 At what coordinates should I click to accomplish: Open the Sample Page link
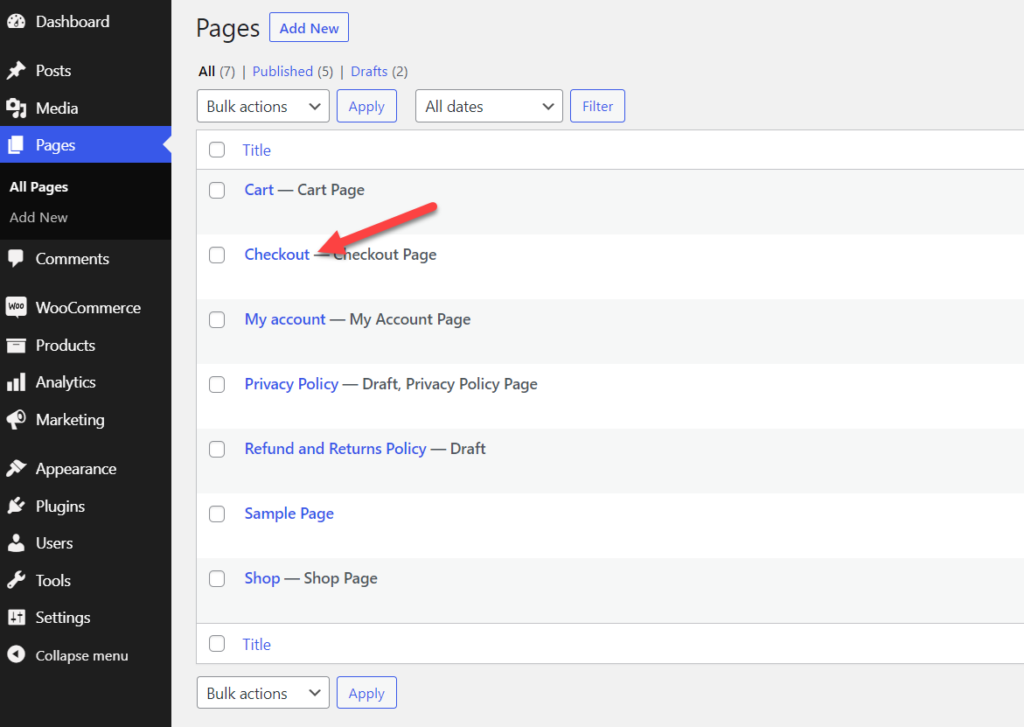[289, 513]
